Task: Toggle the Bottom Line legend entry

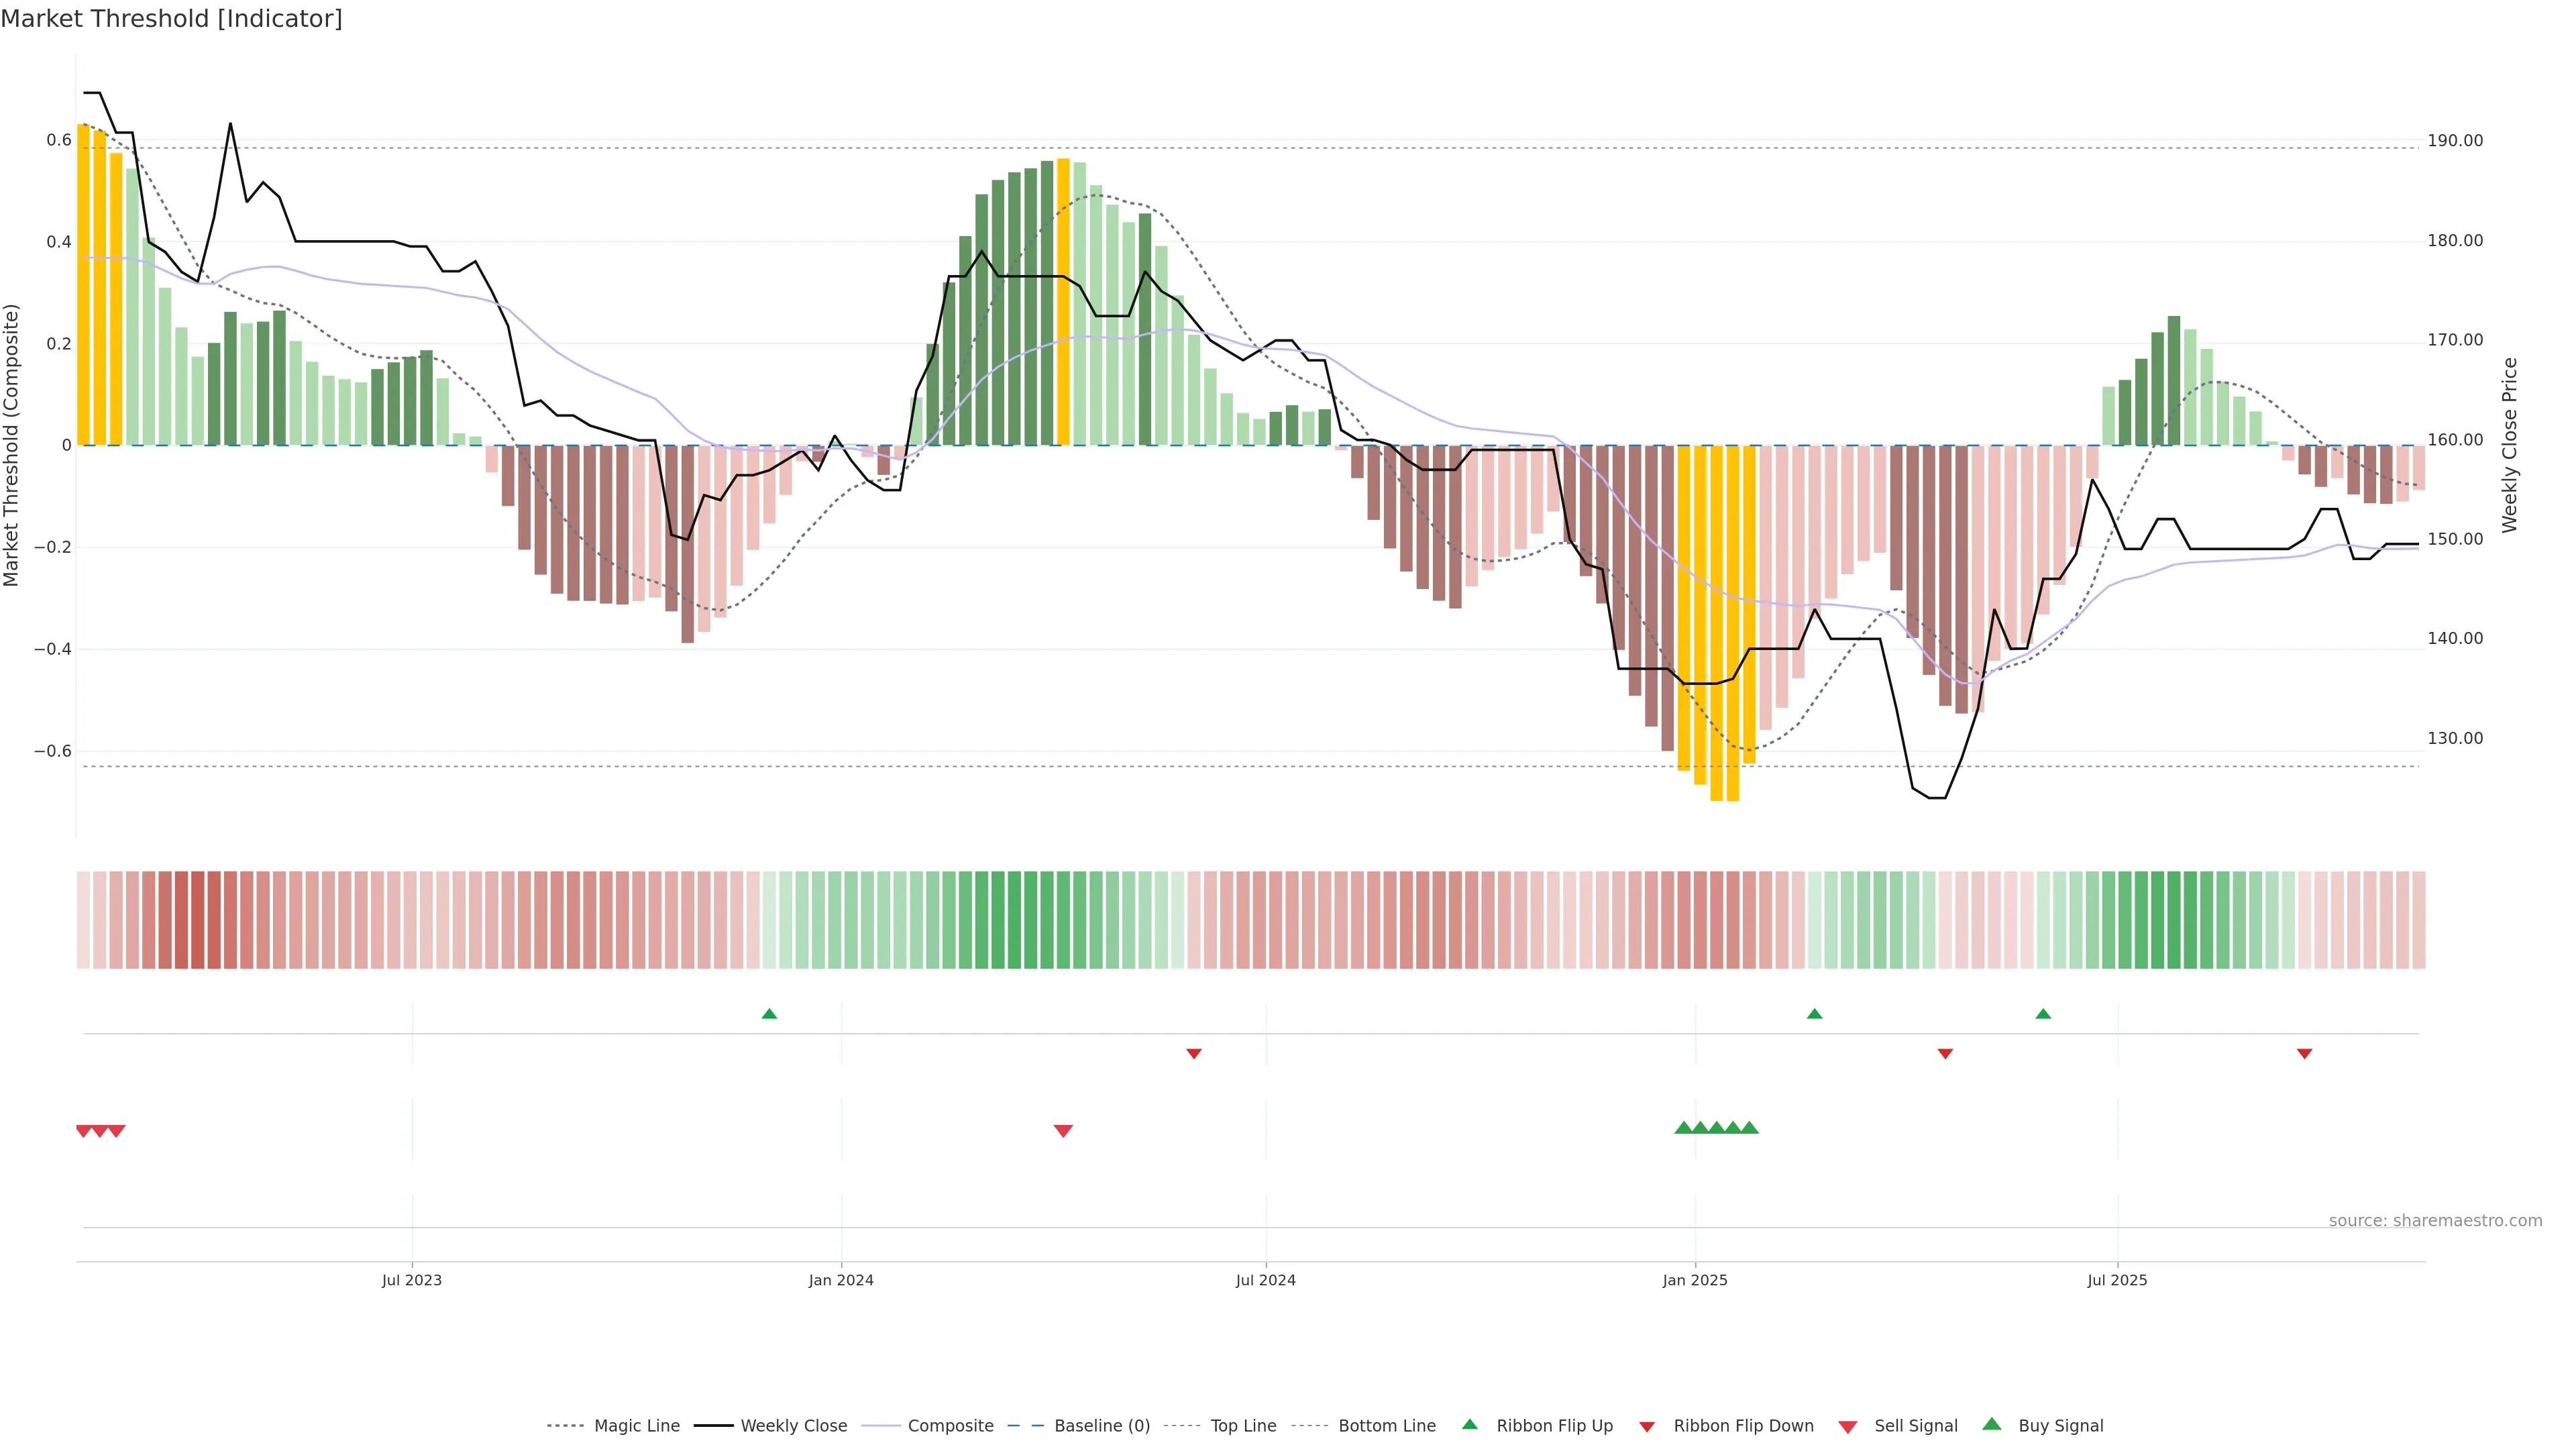Action: click(x=1386, y=1426)
